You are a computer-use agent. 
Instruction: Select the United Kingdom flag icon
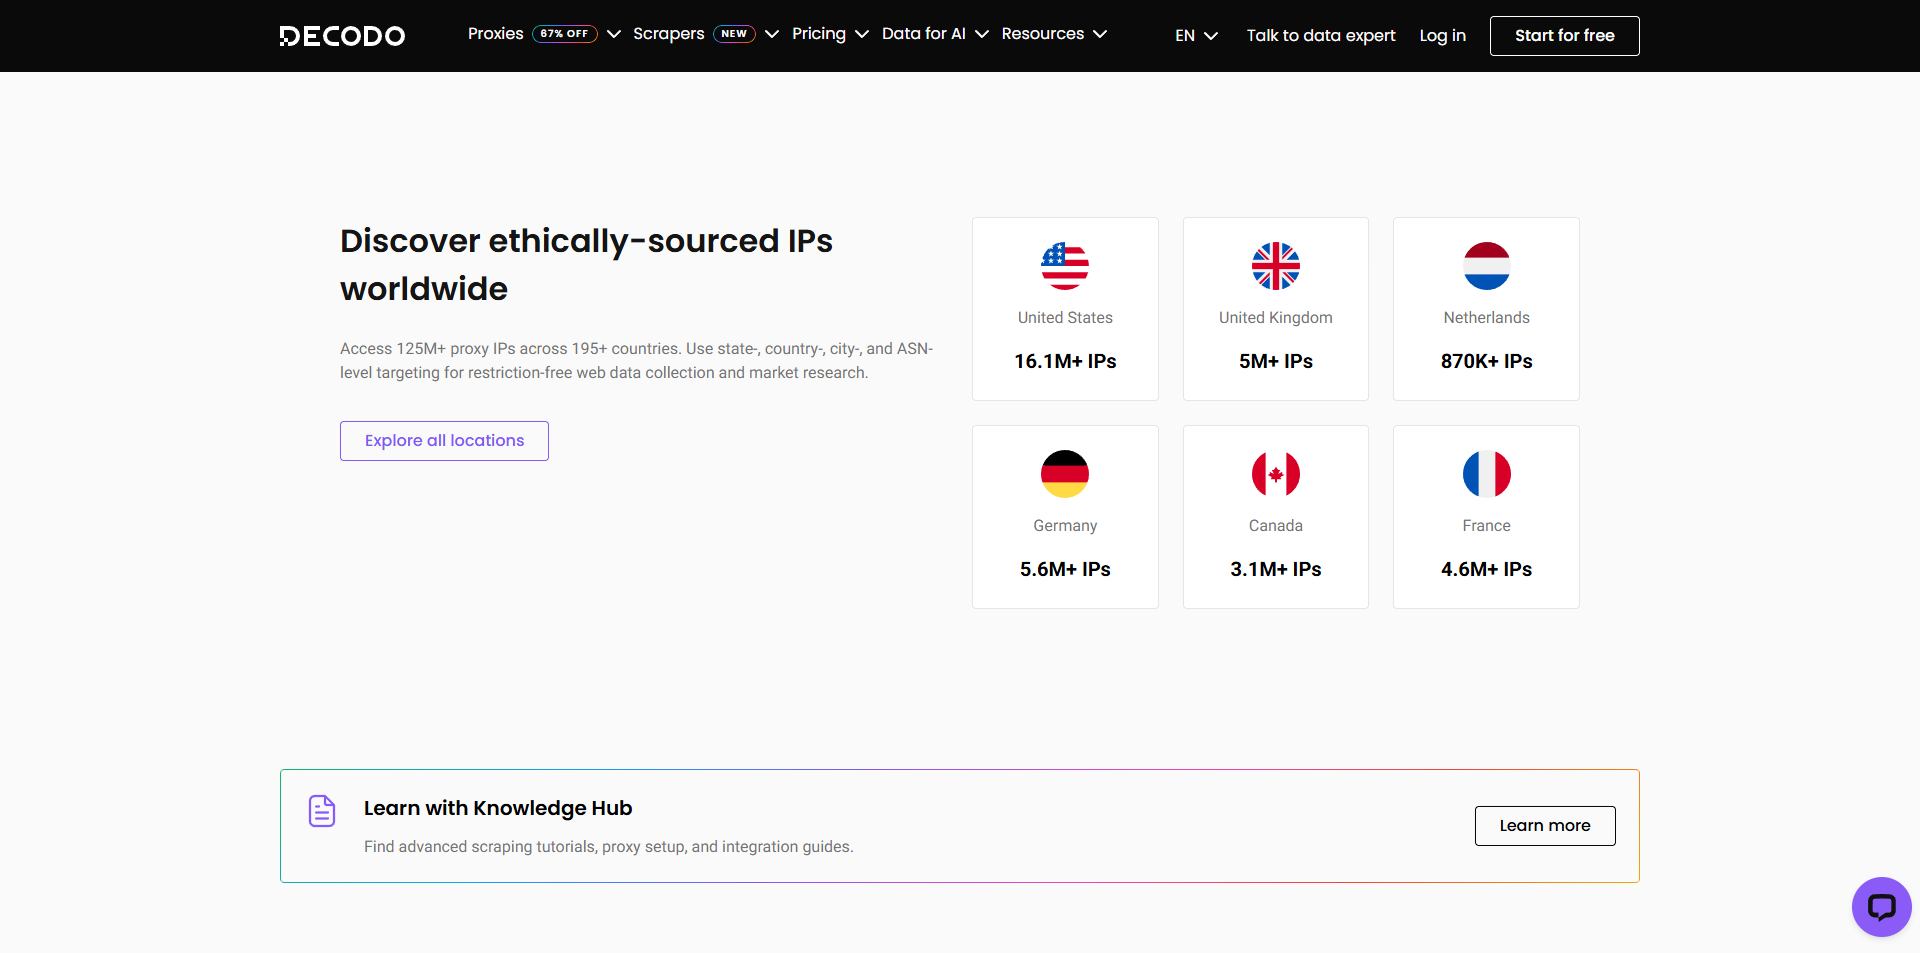click(1275, 266)
